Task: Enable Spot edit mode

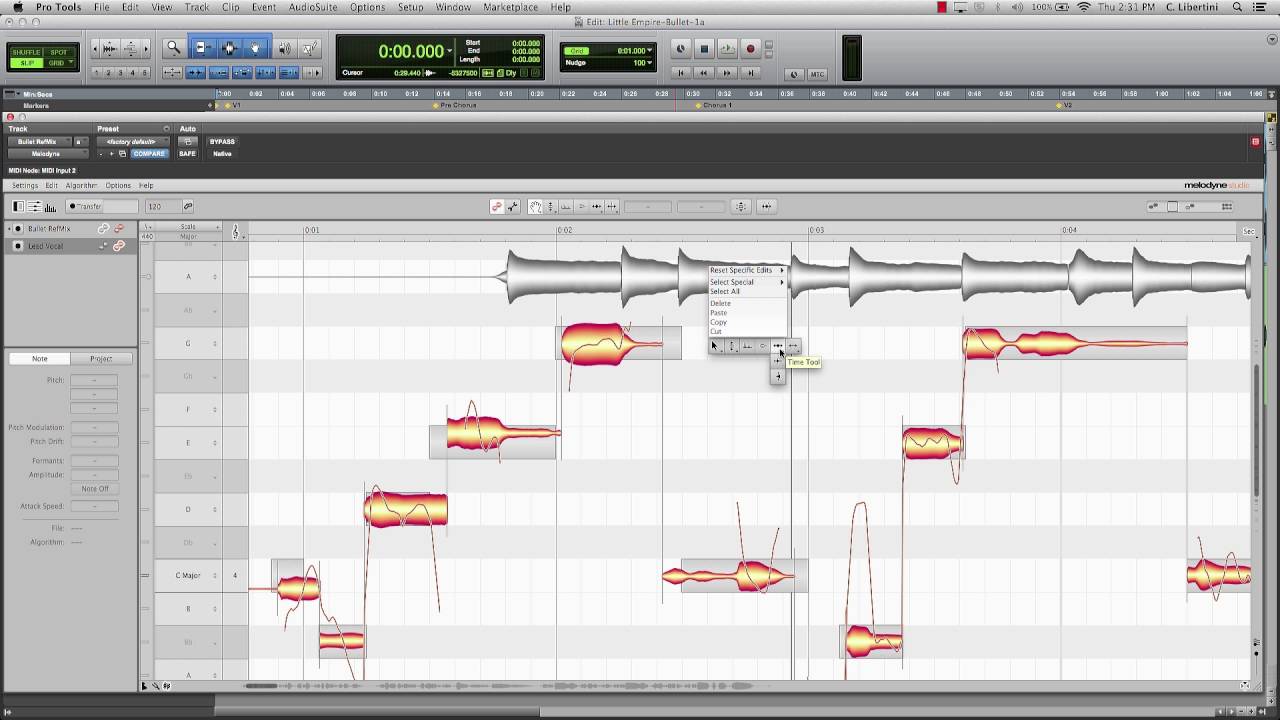Action: click(59, 52)
